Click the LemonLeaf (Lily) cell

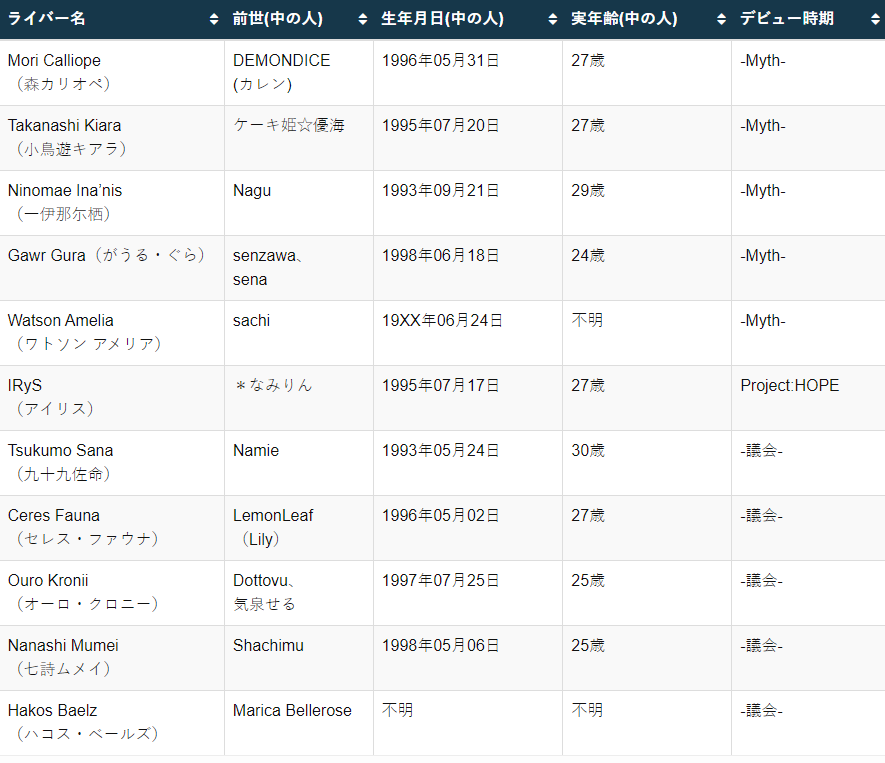tap(299, 527)
